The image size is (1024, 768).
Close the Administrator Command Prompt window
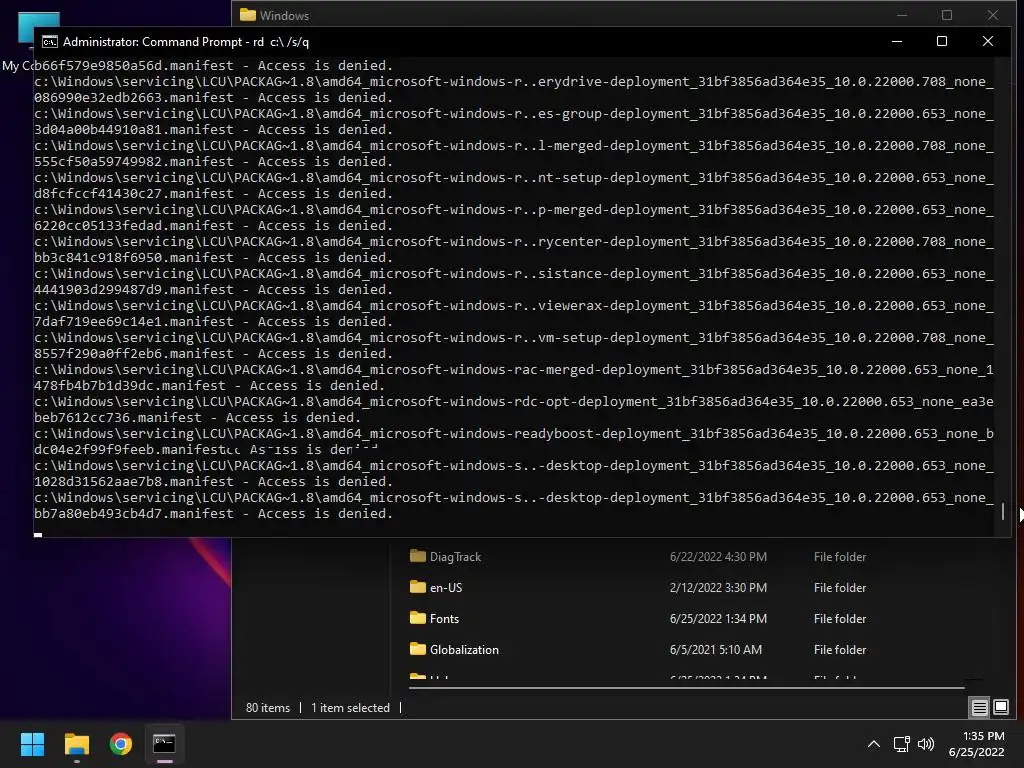pyautogui.click(x=988, y=41)
